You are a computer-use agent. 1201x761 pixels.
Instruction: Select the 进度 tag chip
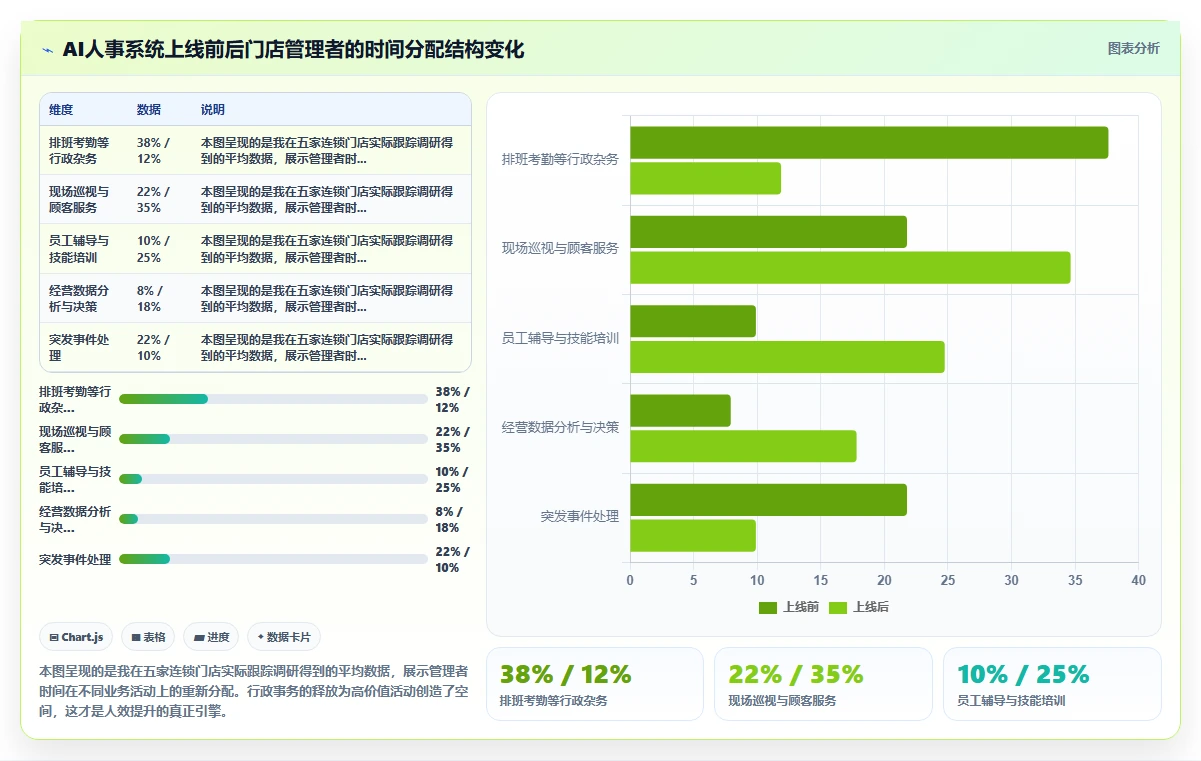[211, 637]
